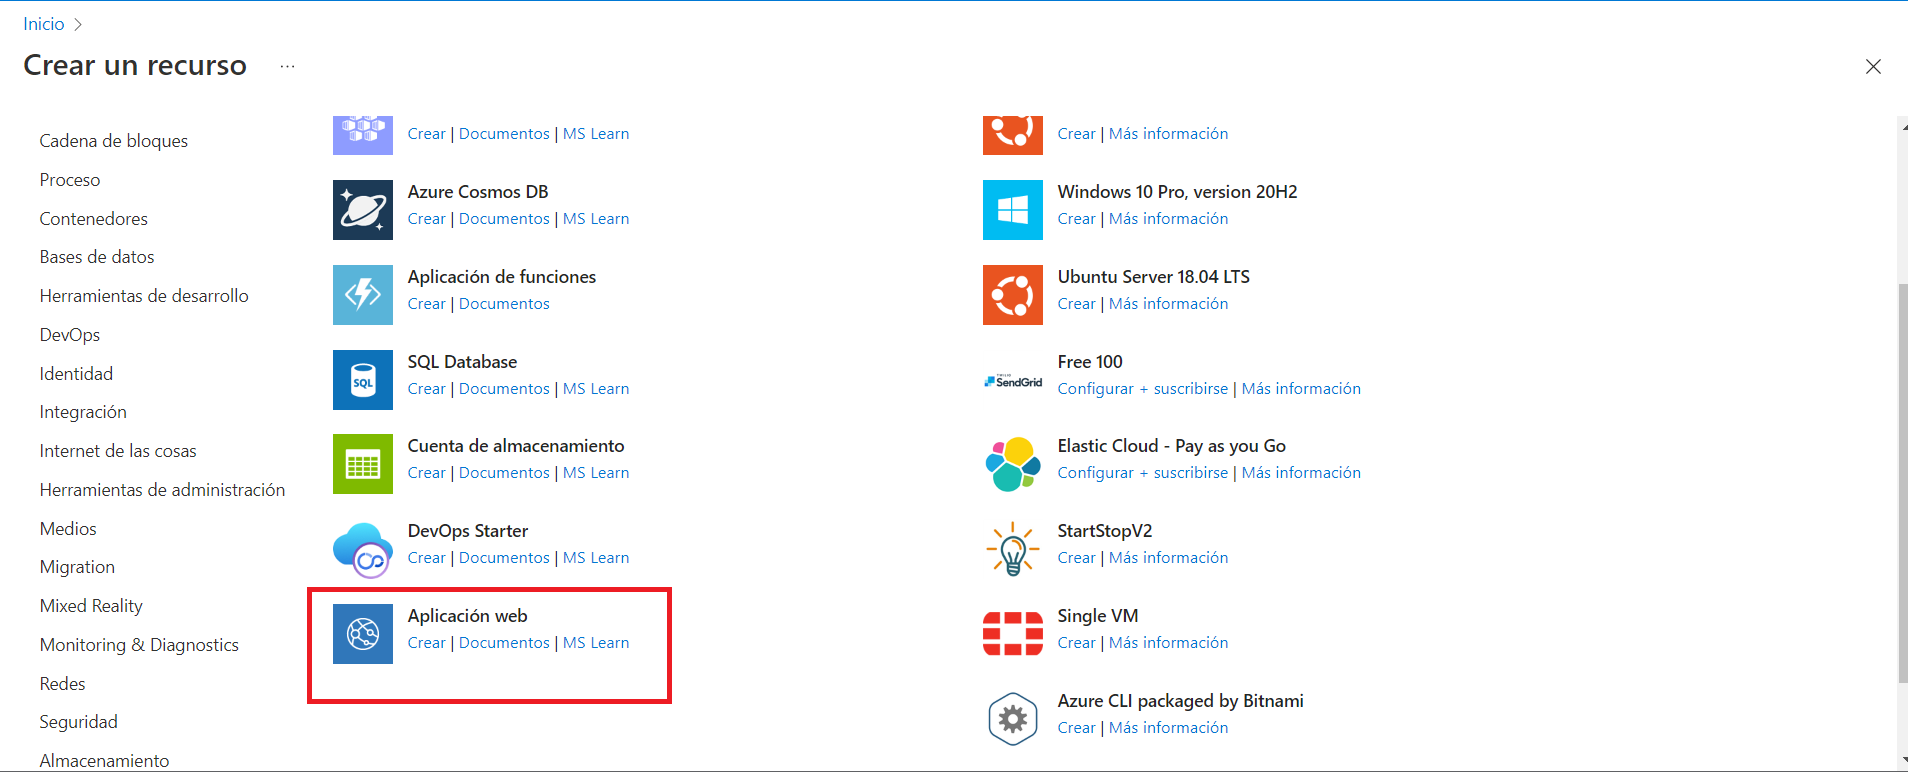Click the Aplicación web globe icon

[x=363, y=634]
